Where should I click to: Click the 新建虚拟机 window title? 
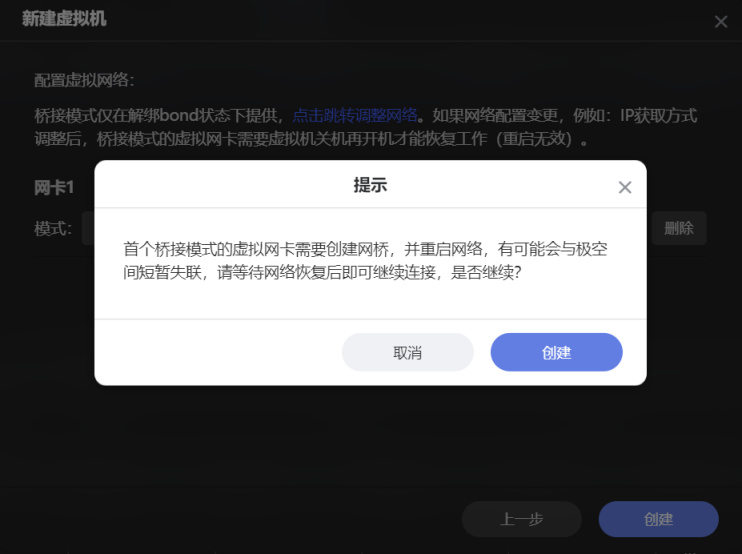tap(64, 19)
